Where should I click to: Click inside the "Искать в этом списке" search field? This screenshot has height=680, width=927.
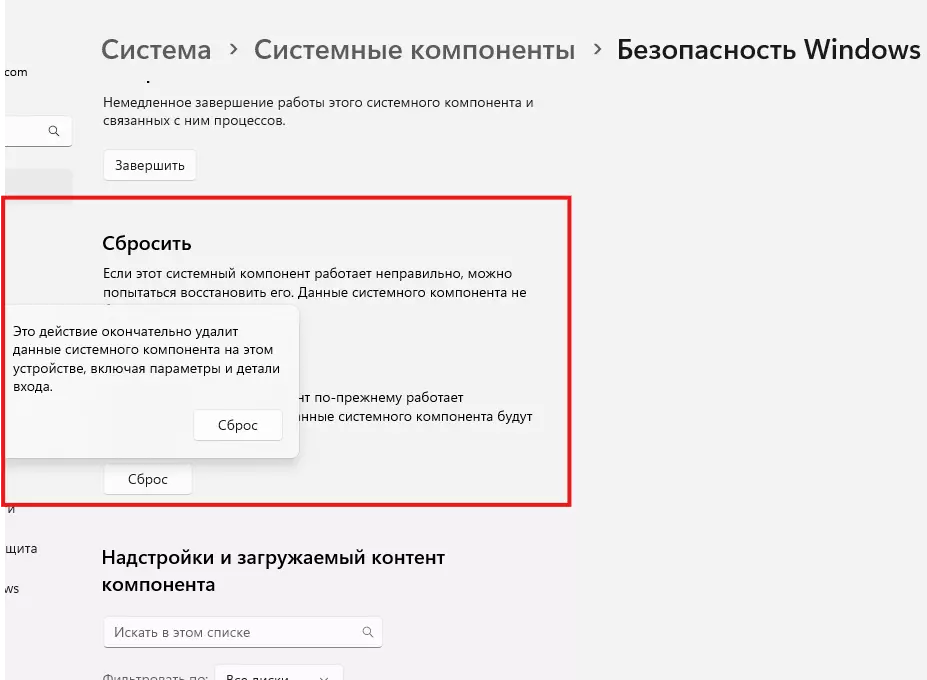[x=220, y=632]
